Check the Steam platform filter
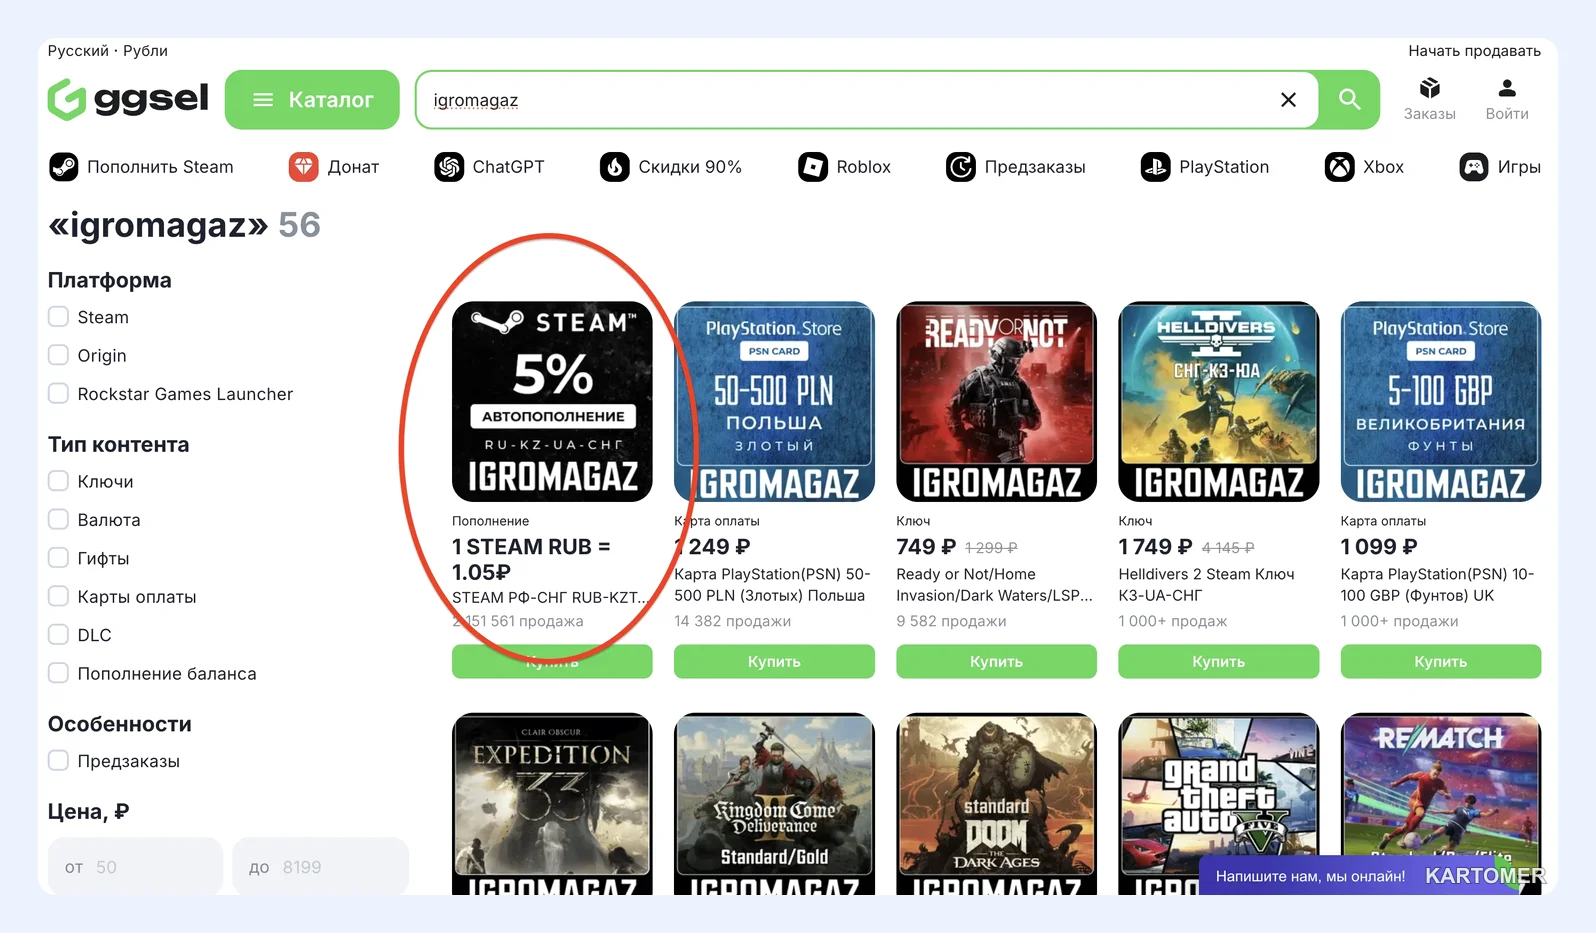 [59, 317]
